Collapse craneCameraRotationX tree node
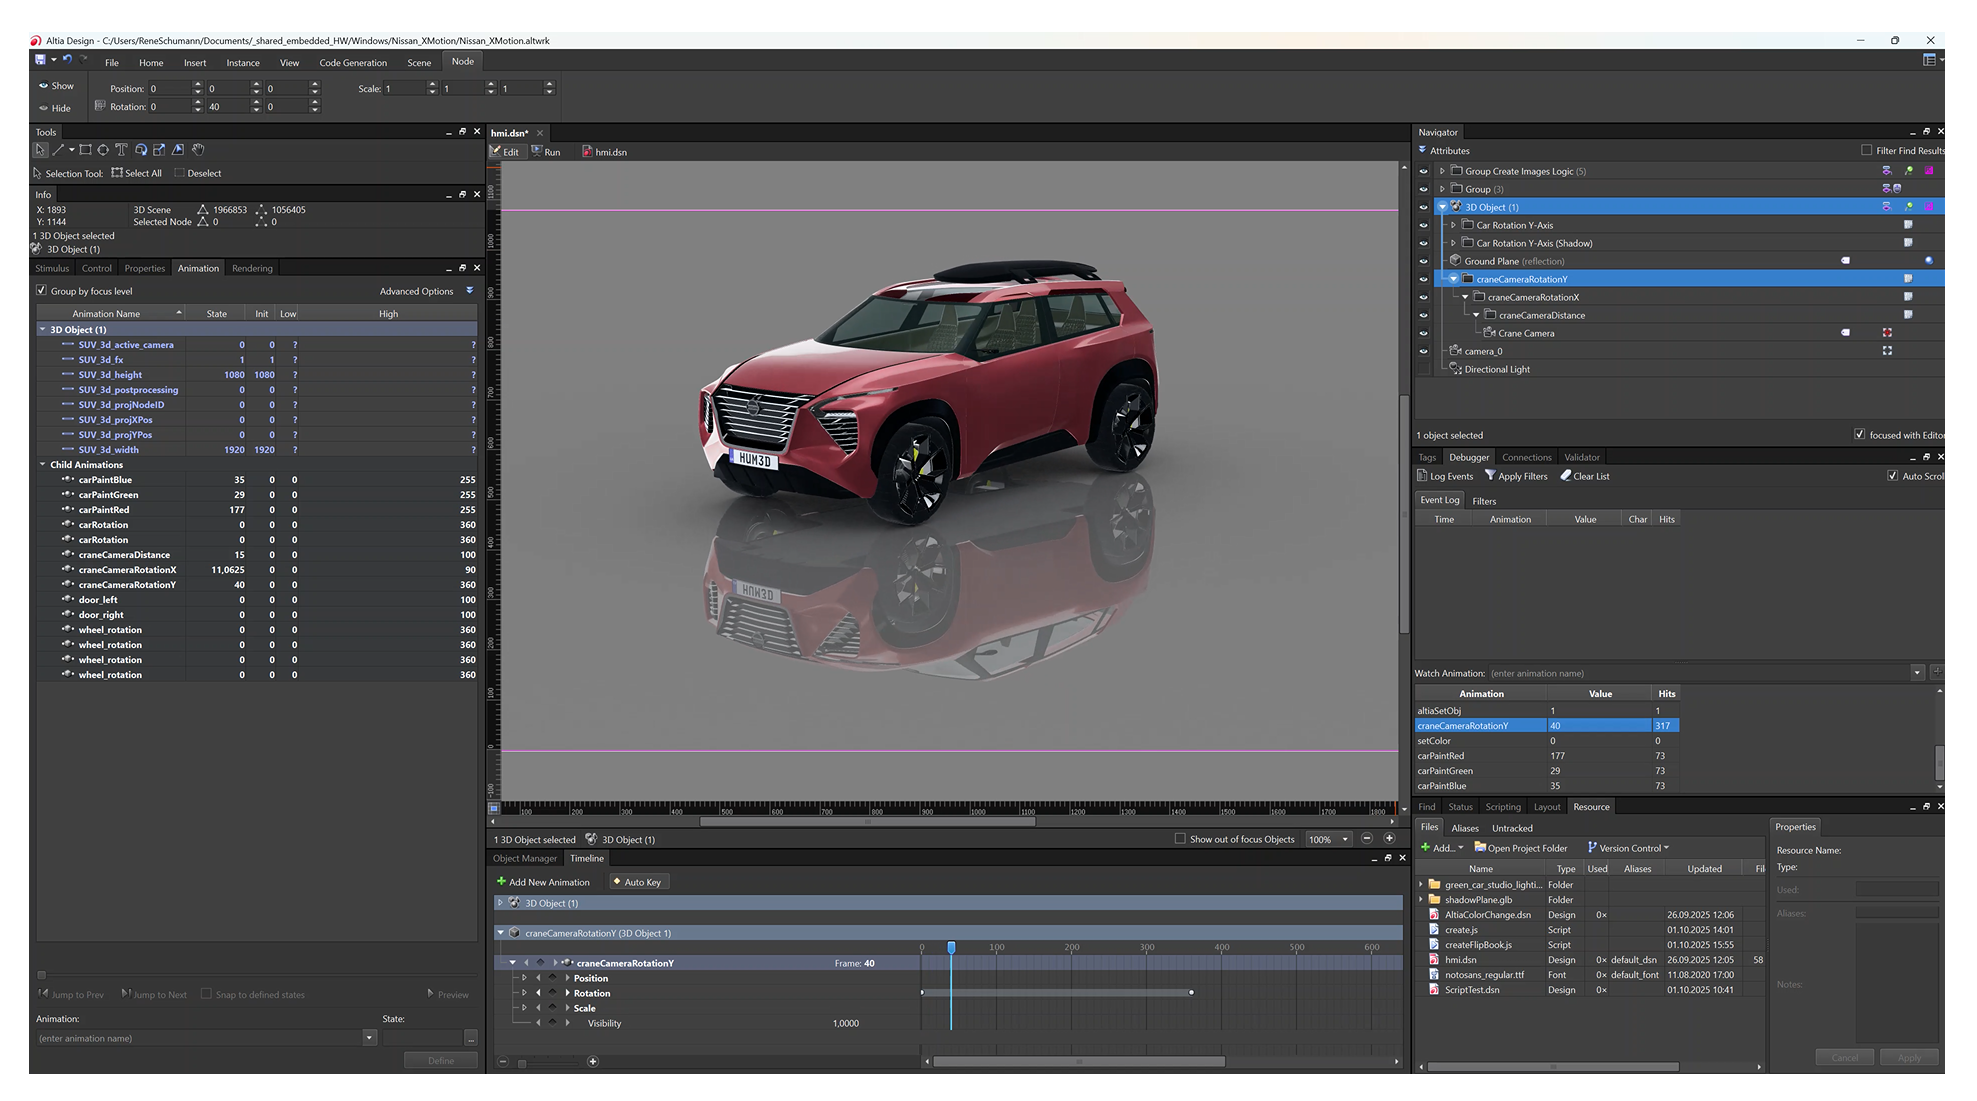 pos(1465,297)
